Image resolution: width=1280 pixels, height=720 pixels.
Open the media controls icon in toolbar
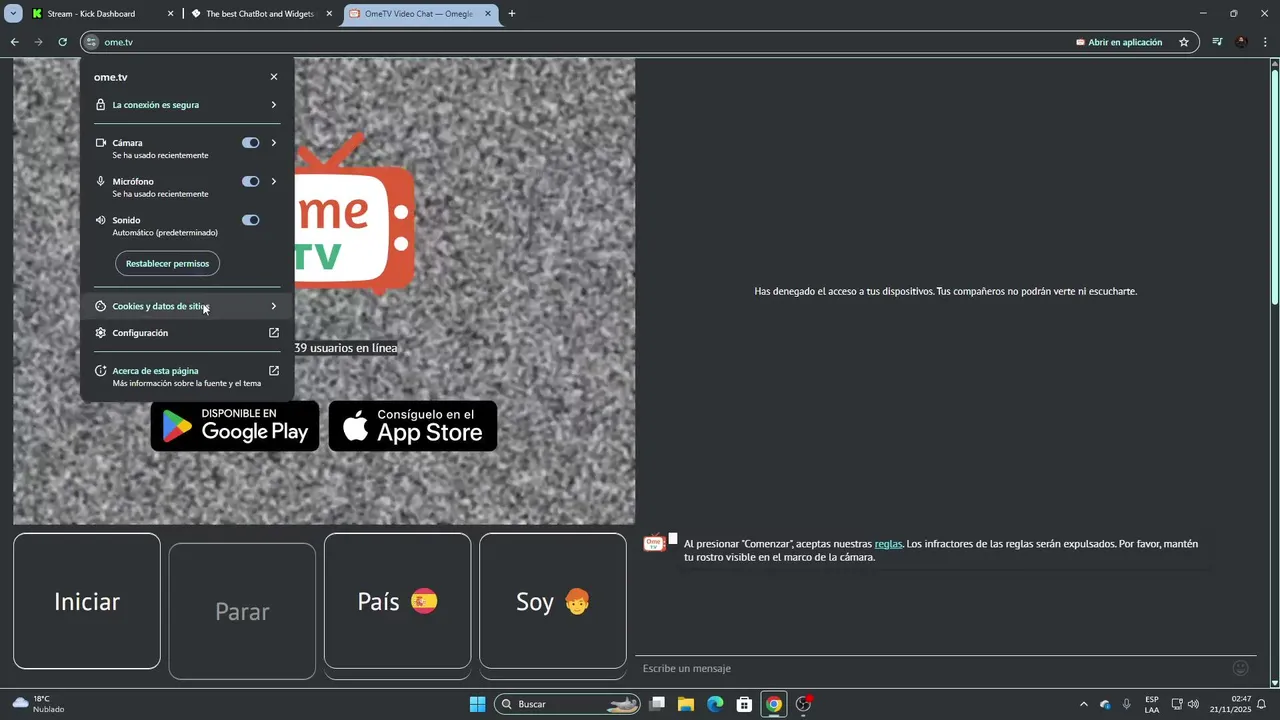coord(1217,42)
